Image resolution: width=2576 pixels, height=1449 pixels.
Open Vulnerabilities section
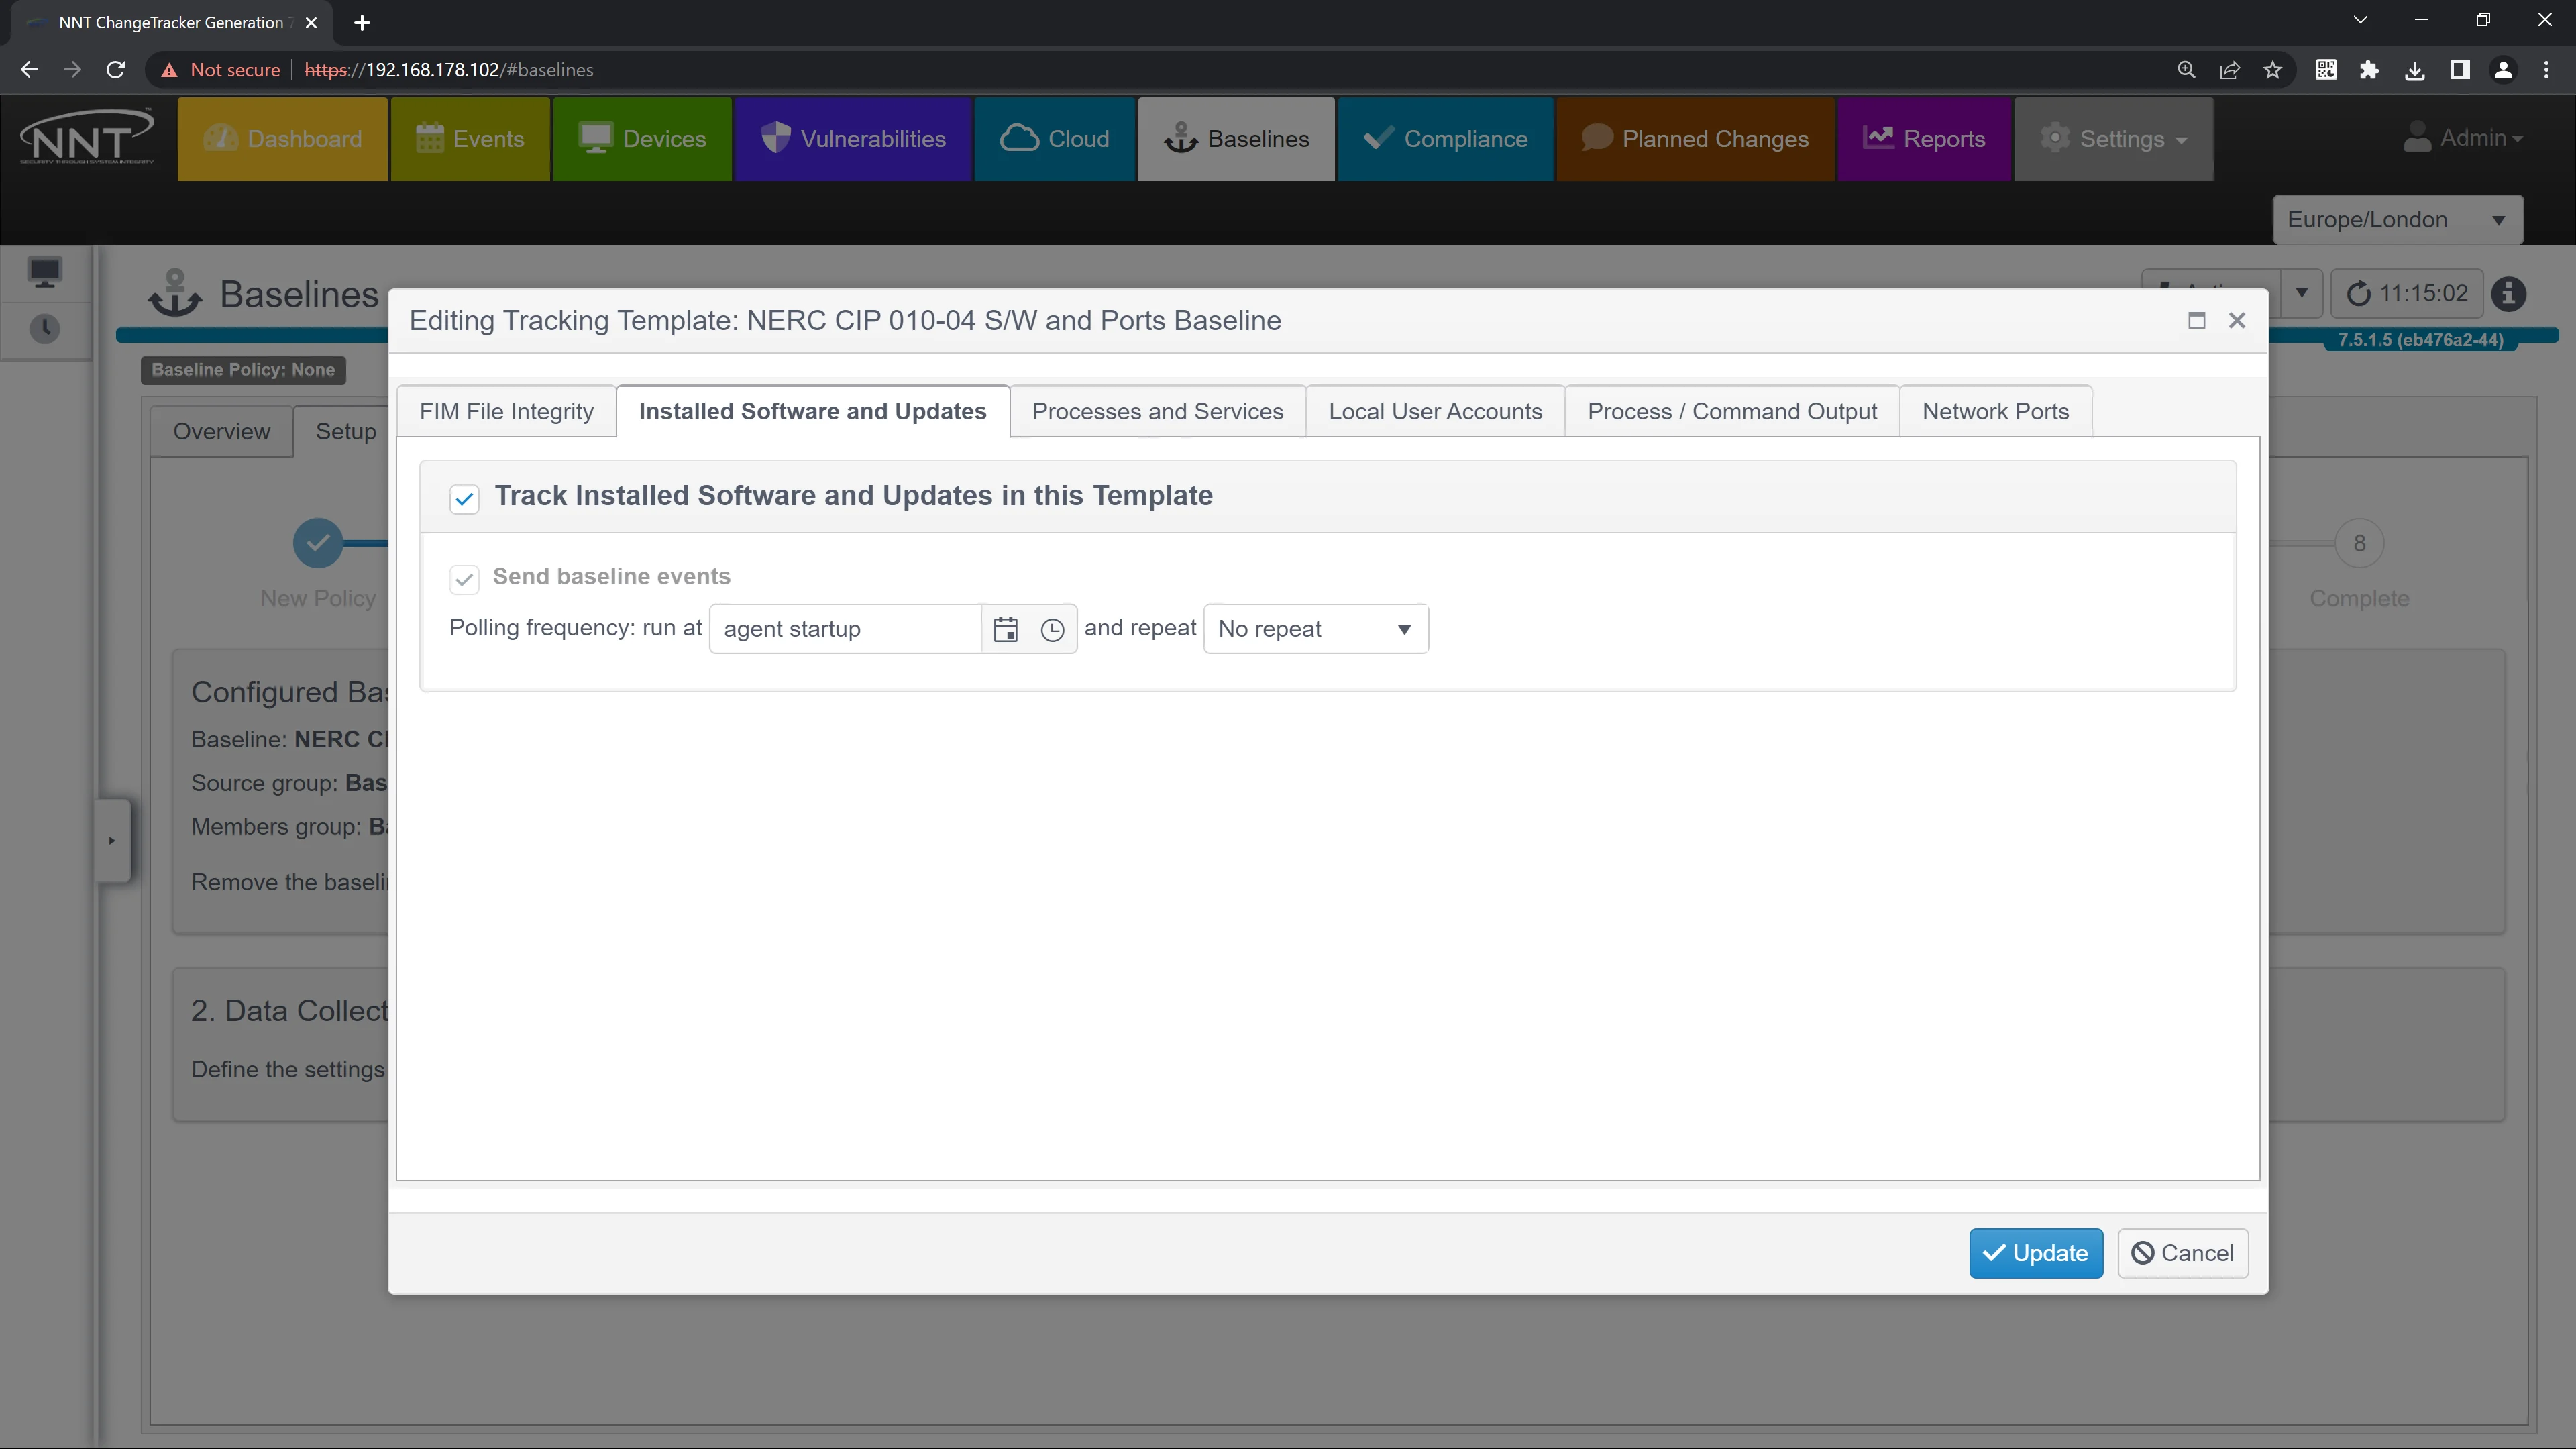coord(853,139)
